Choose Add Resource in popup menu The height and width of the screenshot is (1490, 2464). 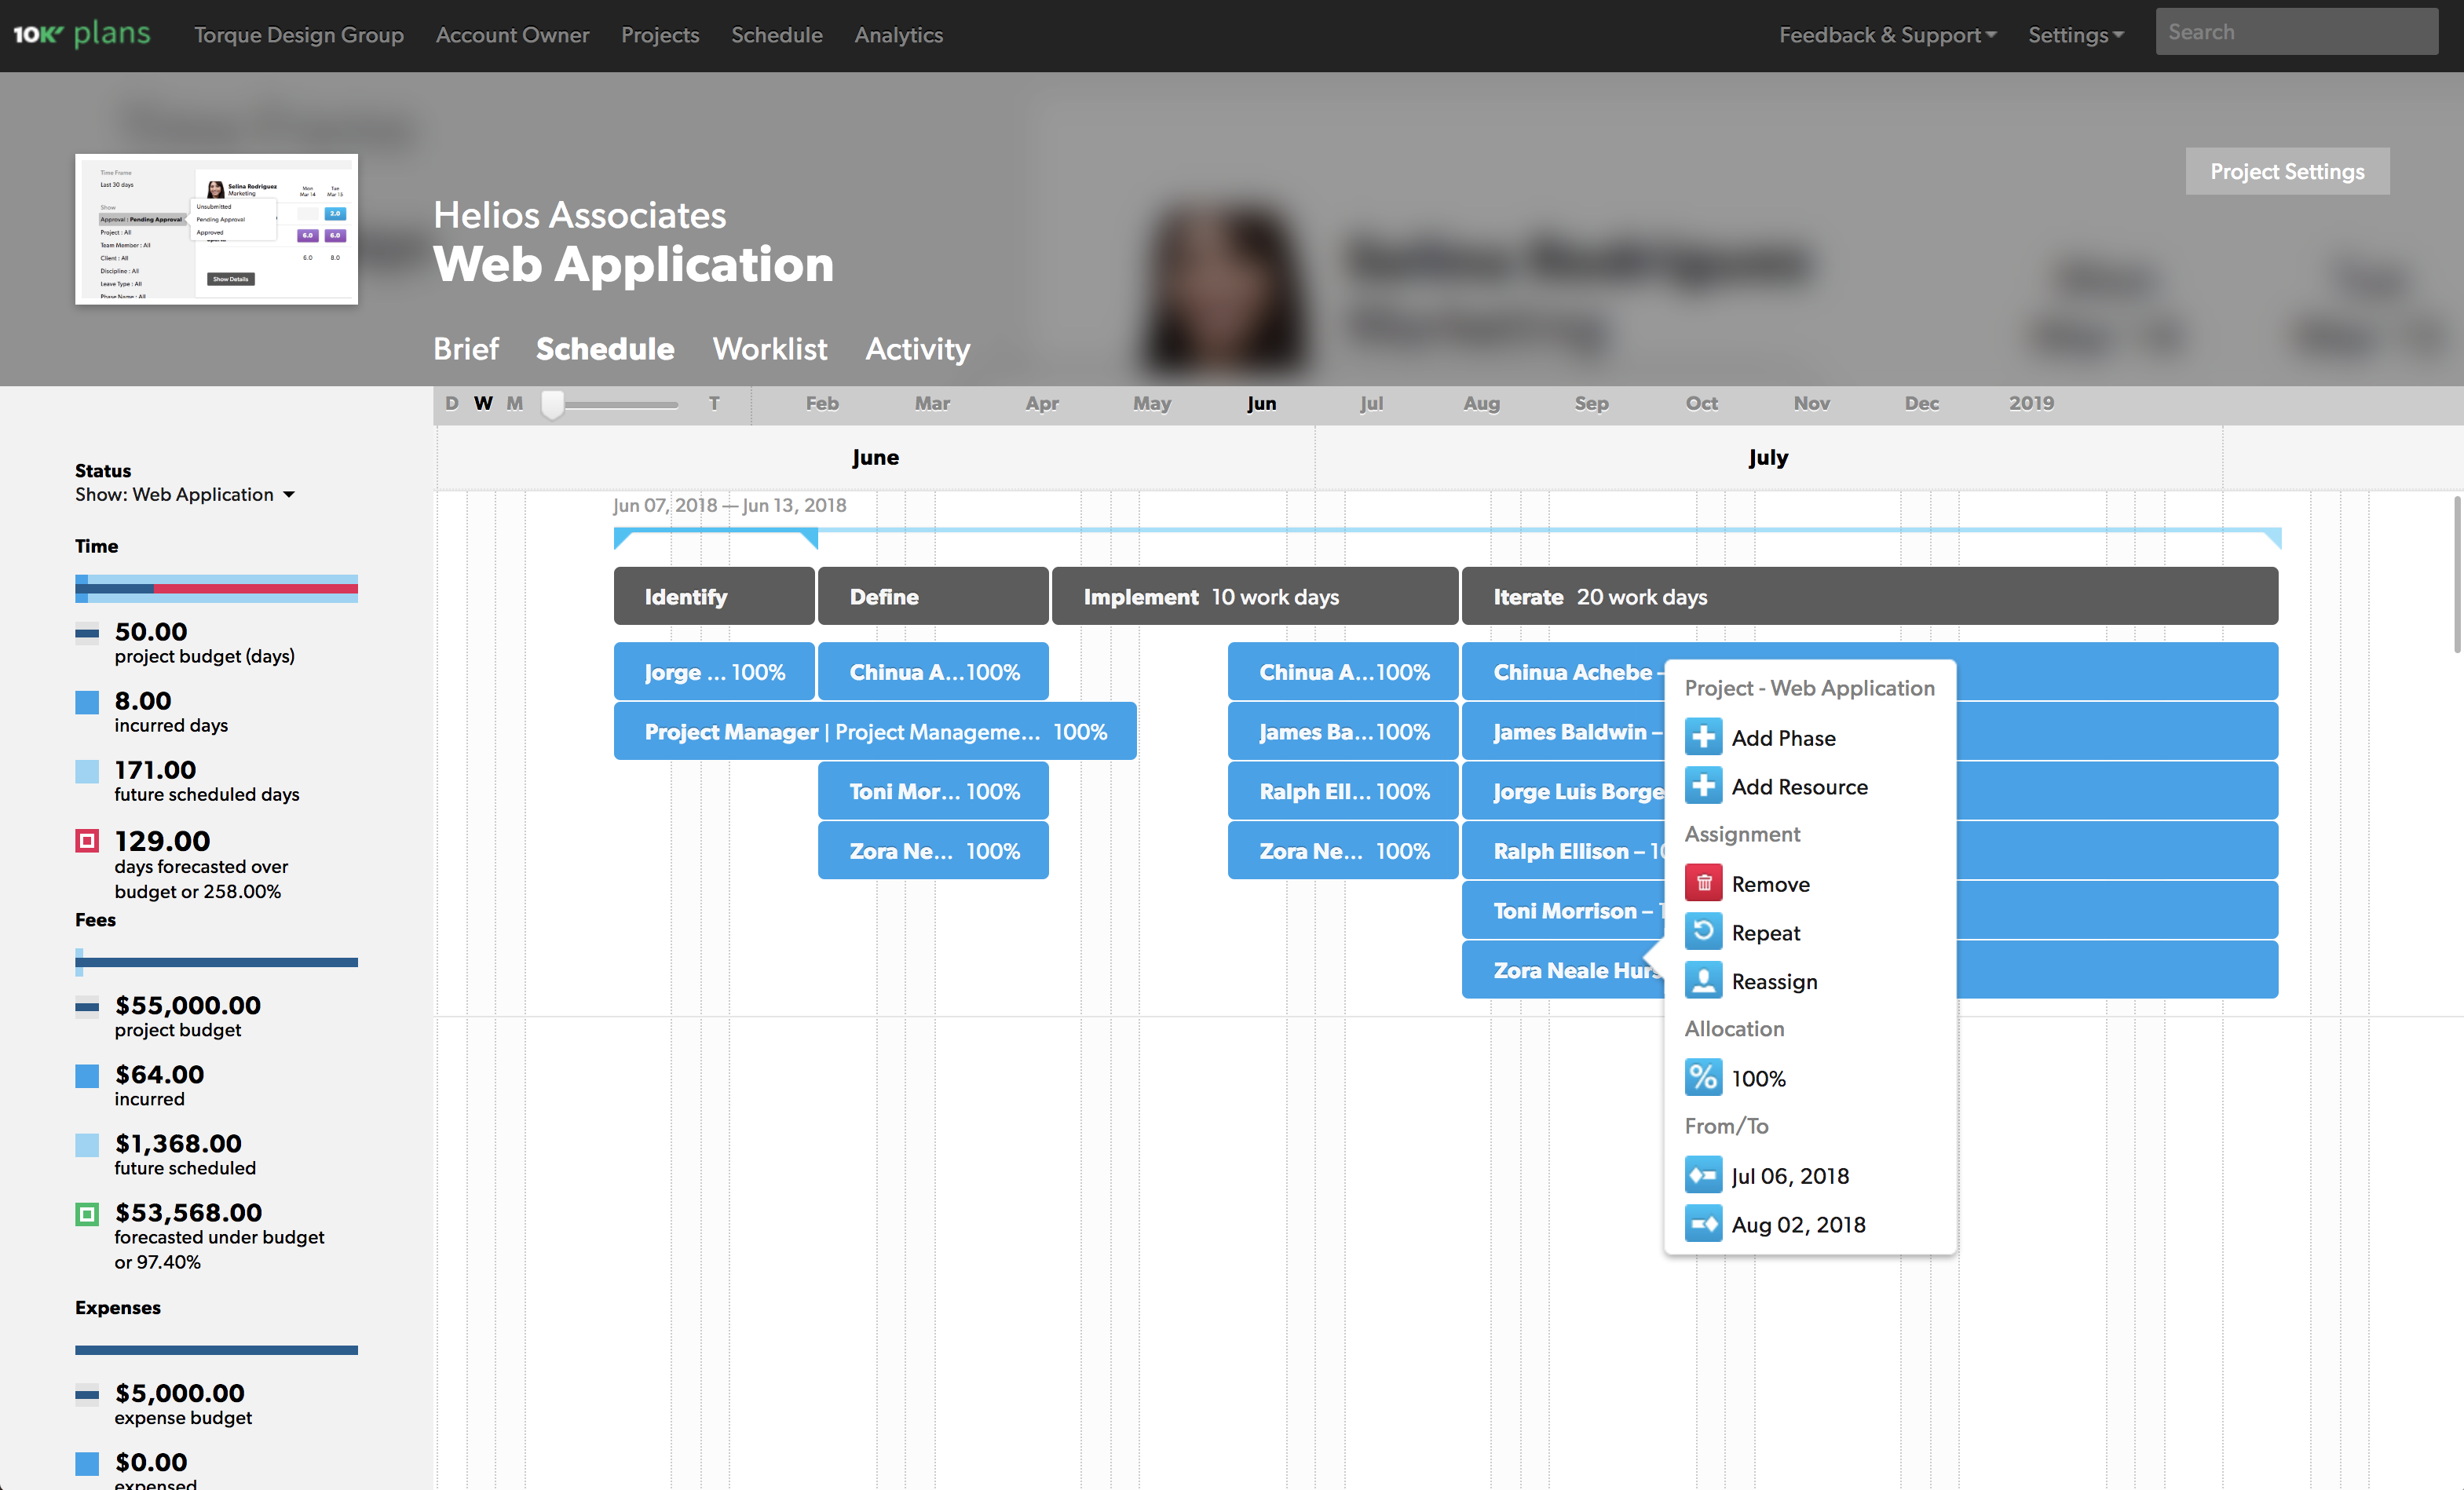coord(1799,787)
